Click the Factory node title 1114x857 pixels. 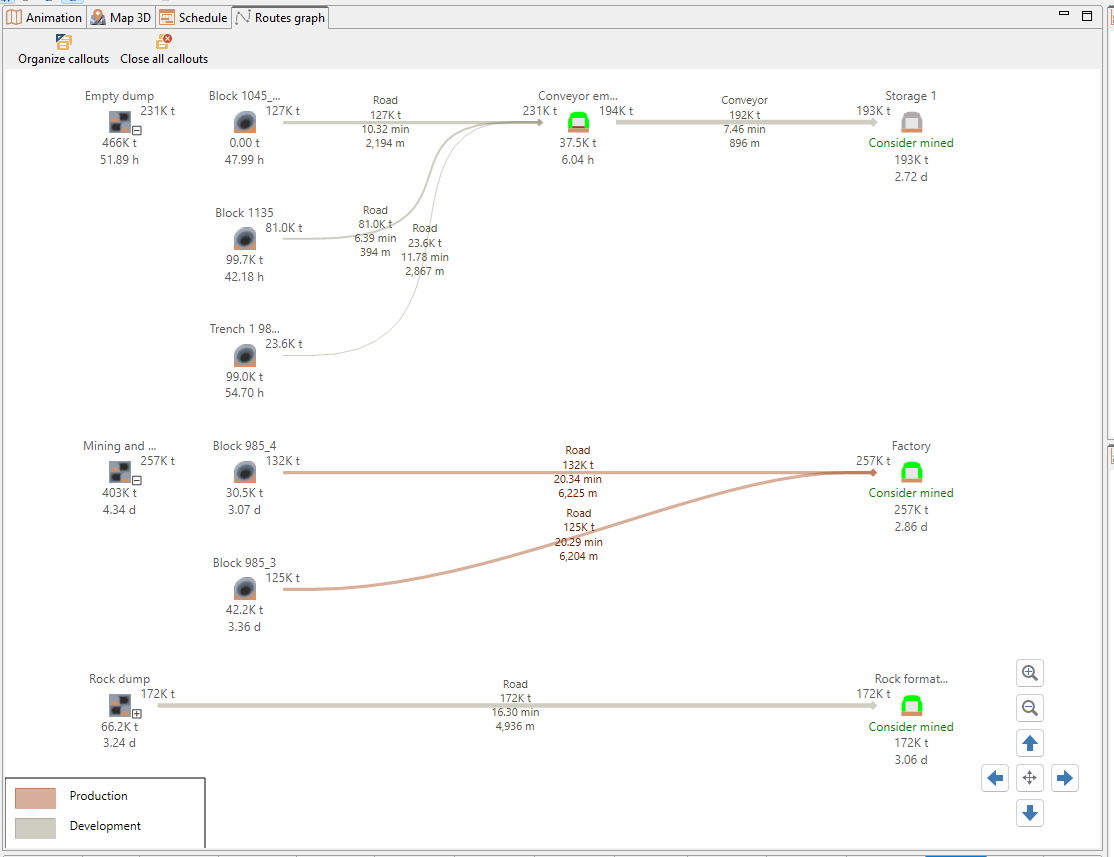coord(911,446)
